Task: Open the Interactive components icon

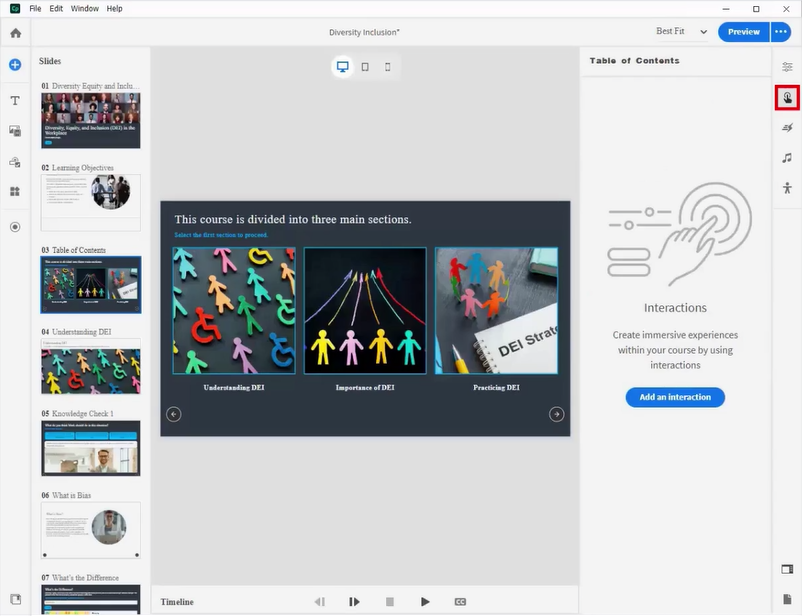Action: point(15,162)
